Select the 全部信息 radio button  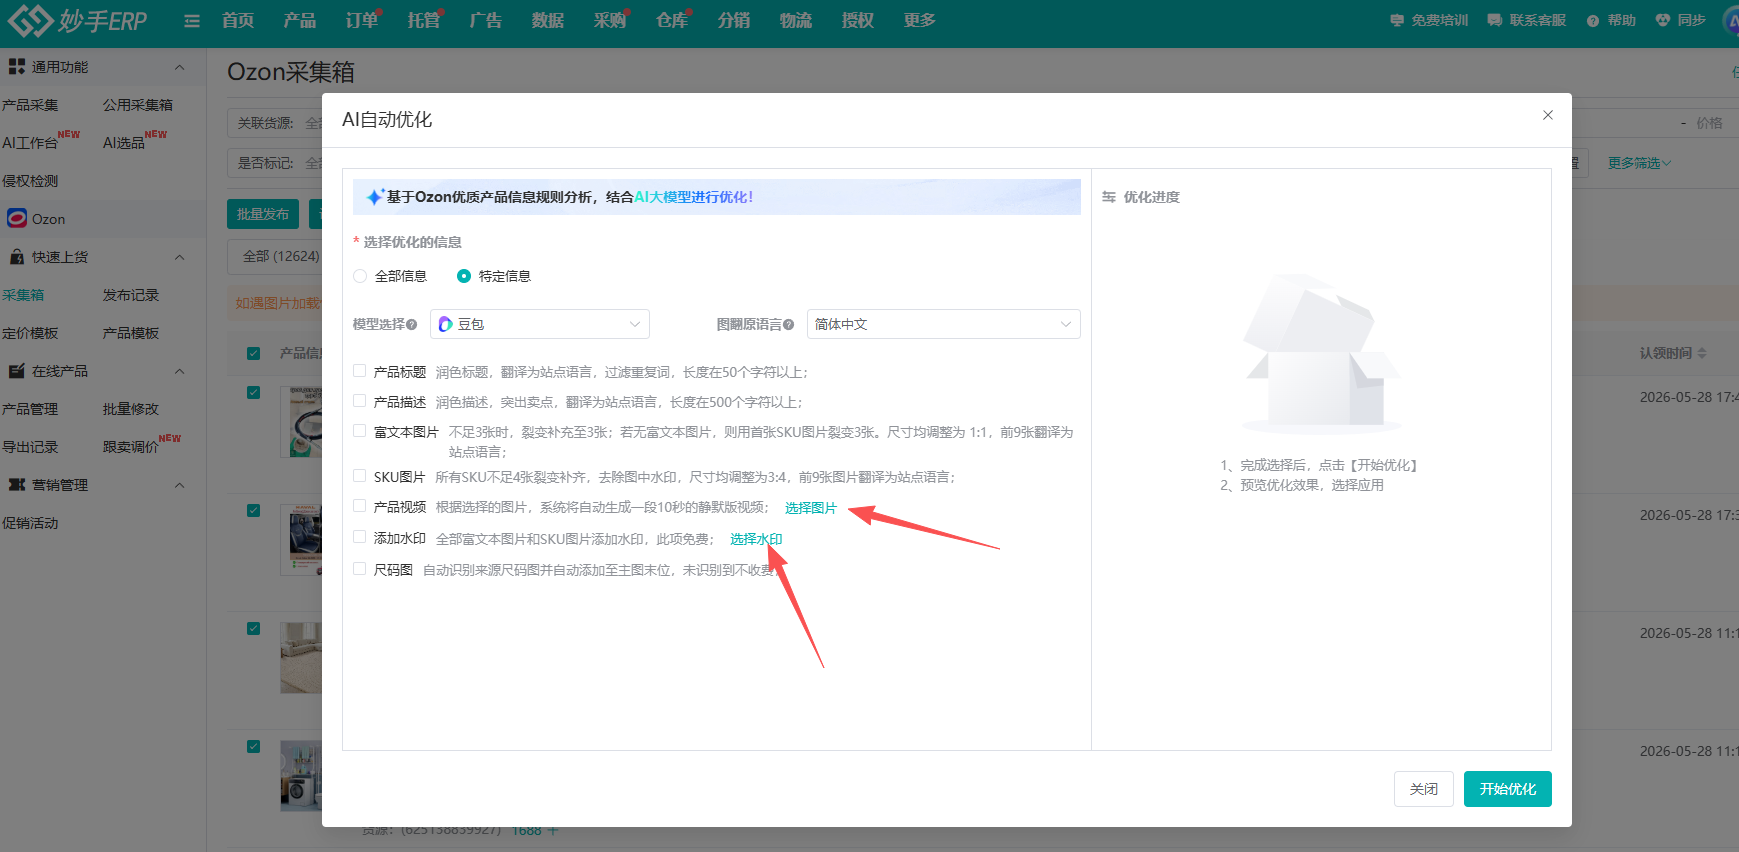pos(360,276)
